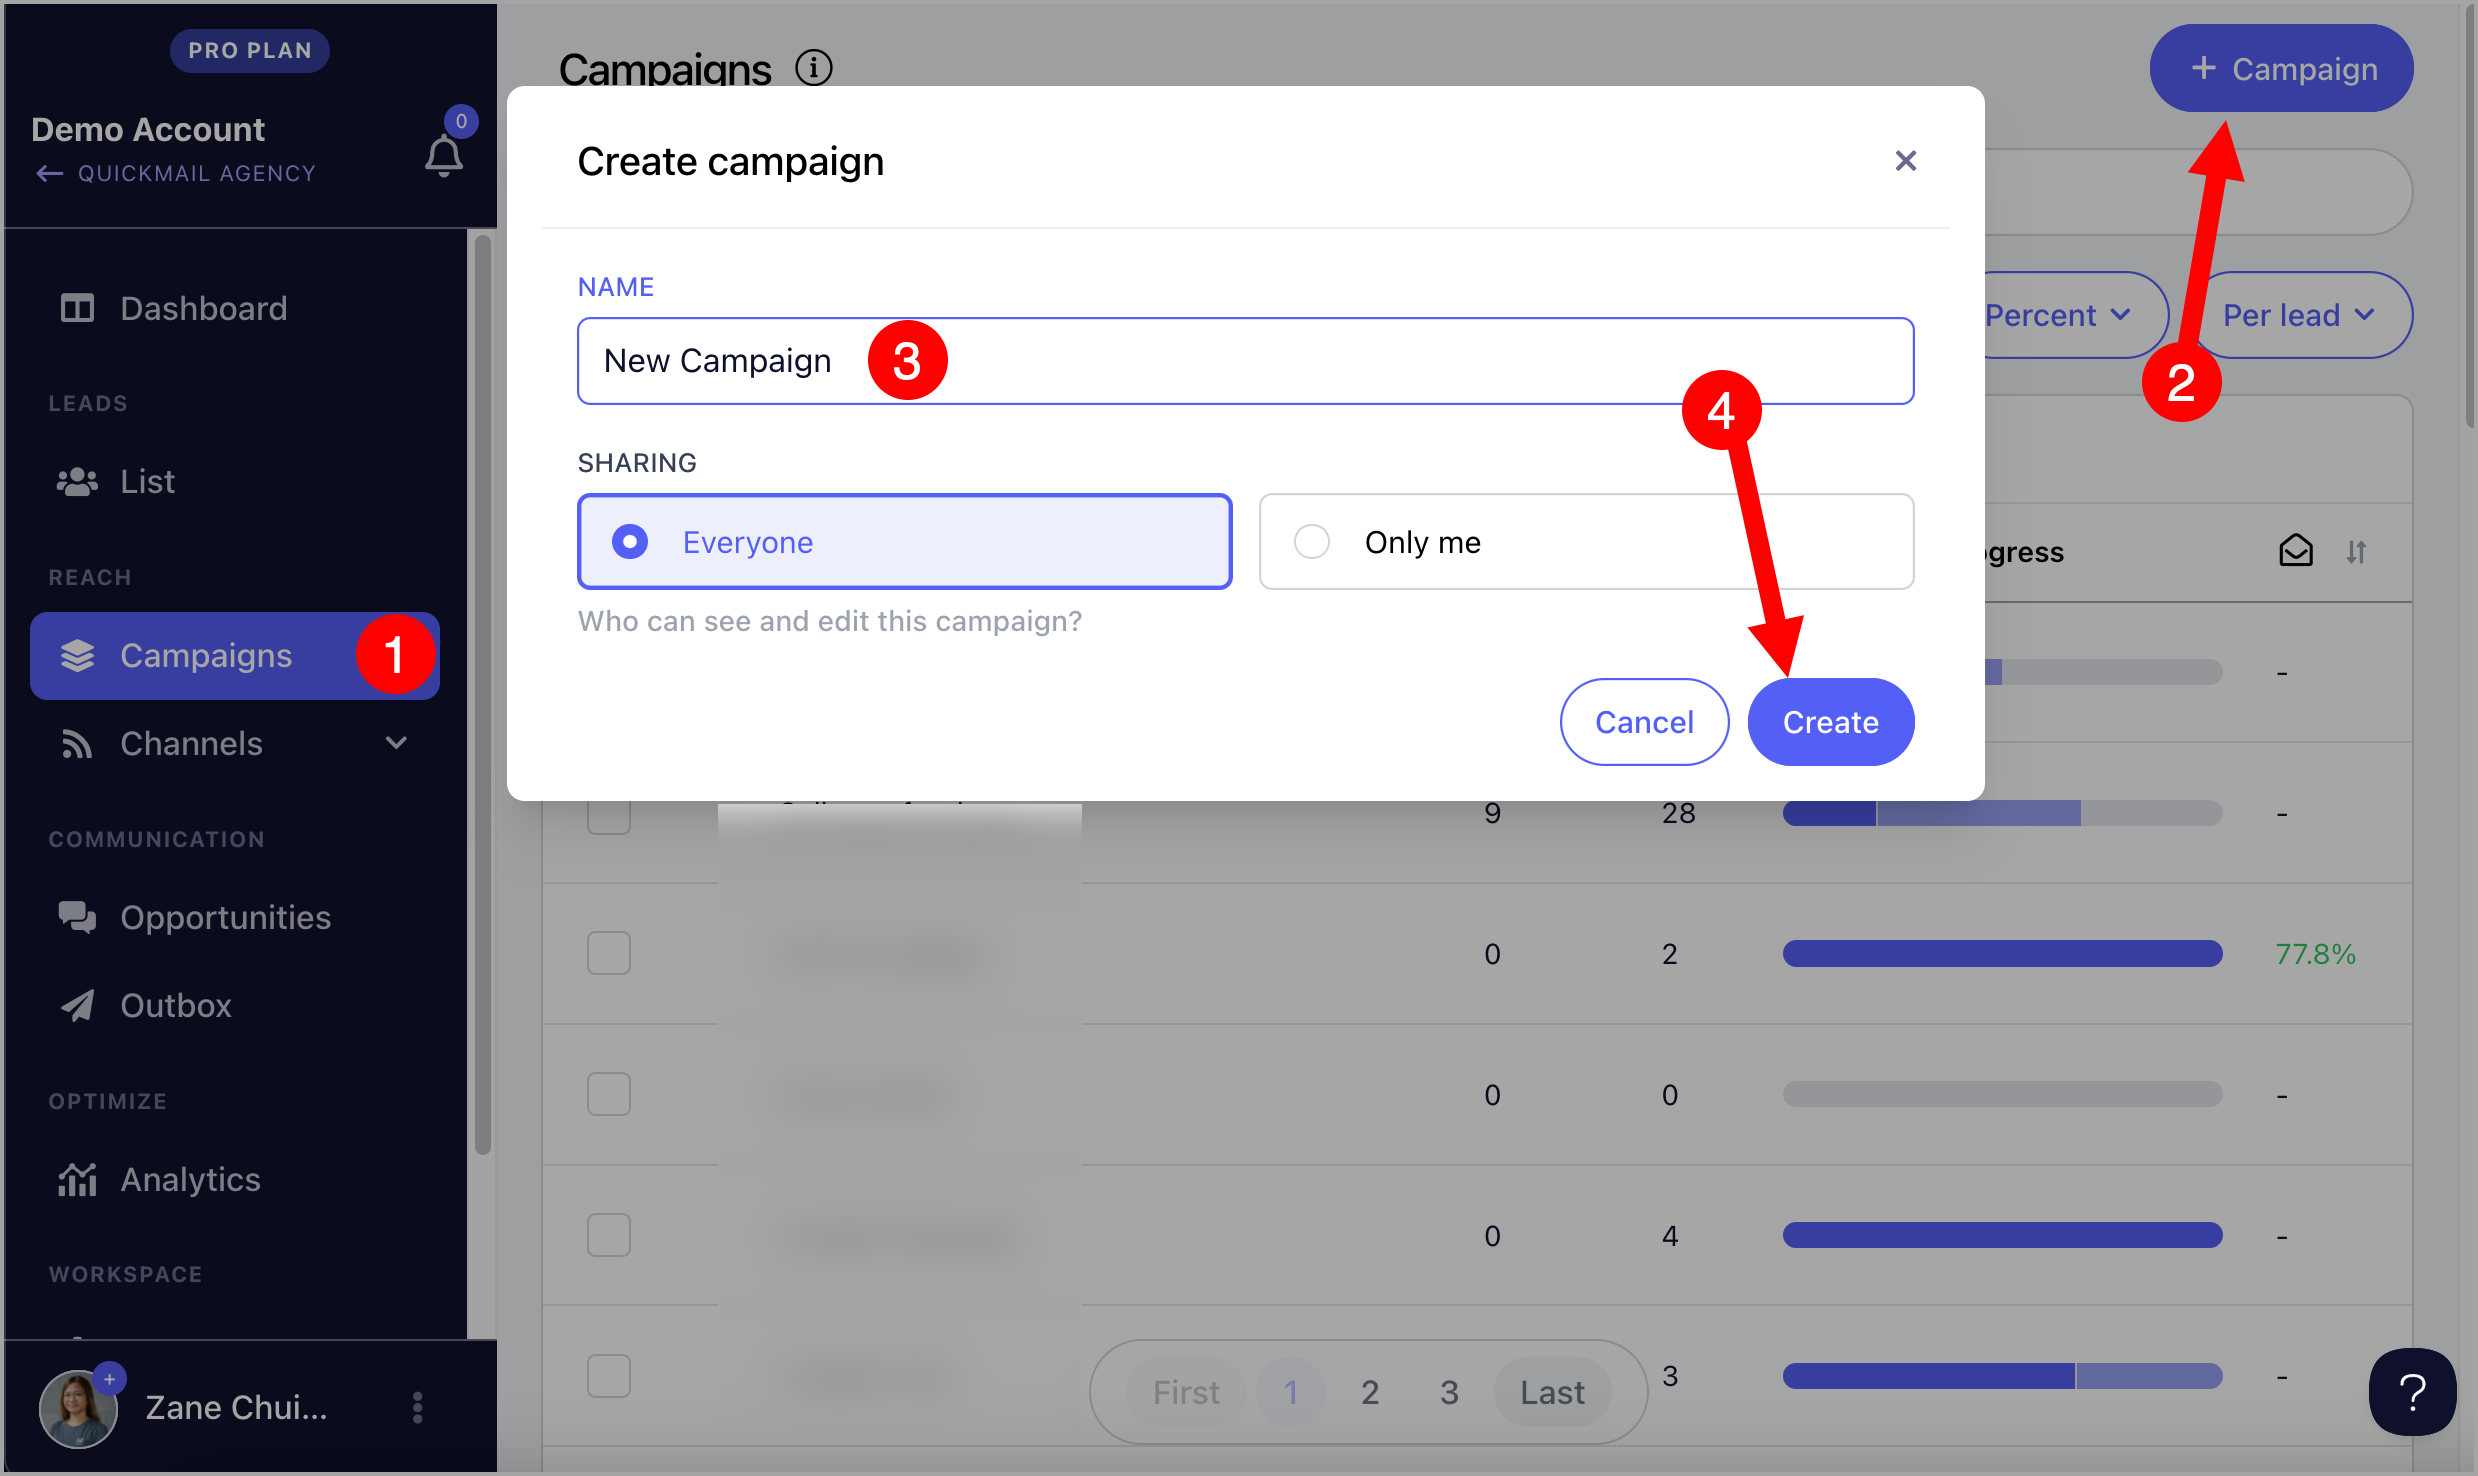
Task: Click the PRO PLAN badge
Action: pyautogui.click(x=250, y=50)
